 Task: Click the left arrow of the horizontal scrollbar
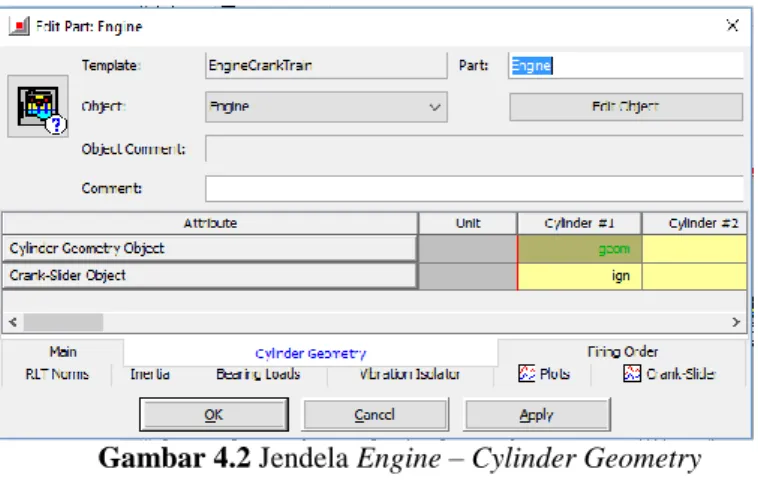click(x=13, y=322)
